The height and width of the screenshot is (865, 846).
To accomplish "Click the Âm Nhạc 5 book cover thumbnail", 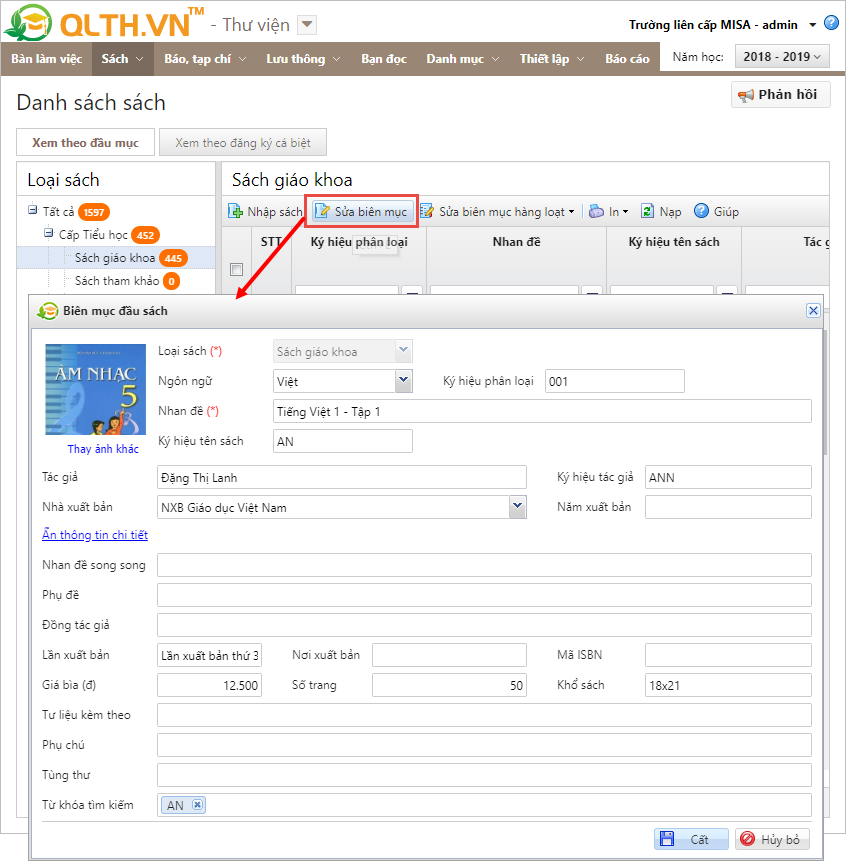I will pyautogui.click(x=95, y=389).
